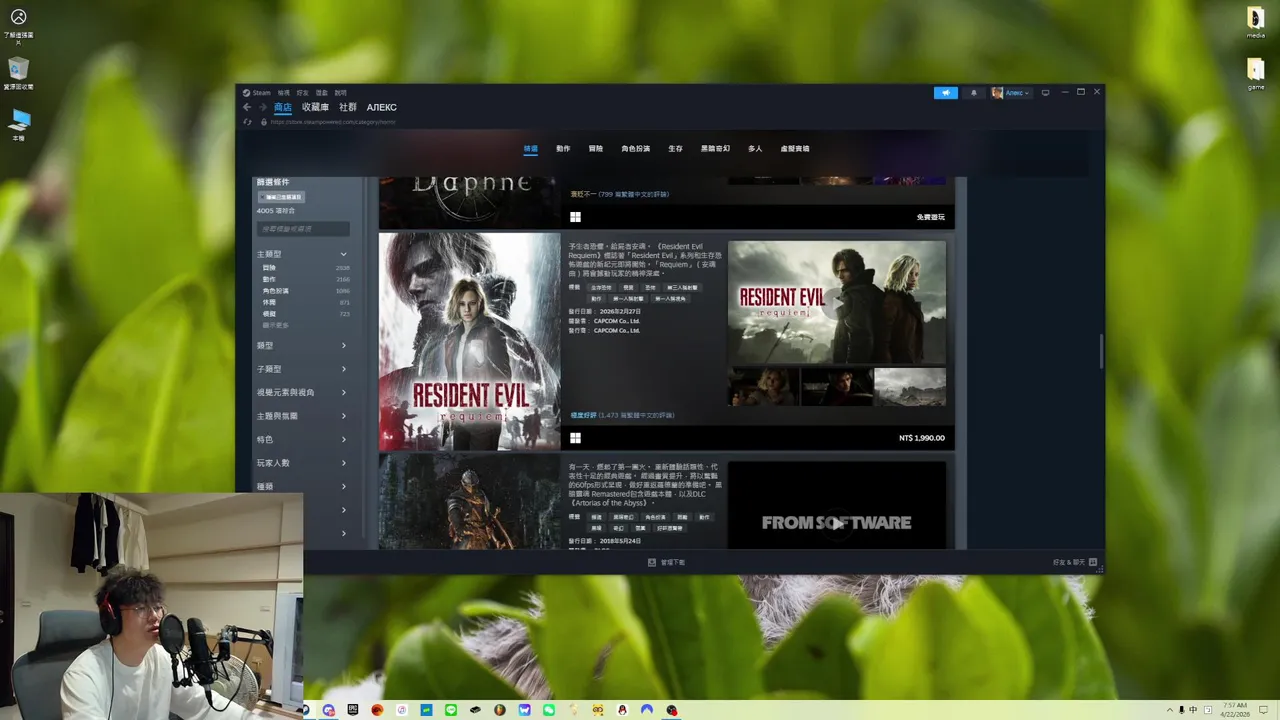The height and width of the screenshot is (720, 1280).
Task: Select the 虛擬實境 category tab
Action: click(795, 148)
